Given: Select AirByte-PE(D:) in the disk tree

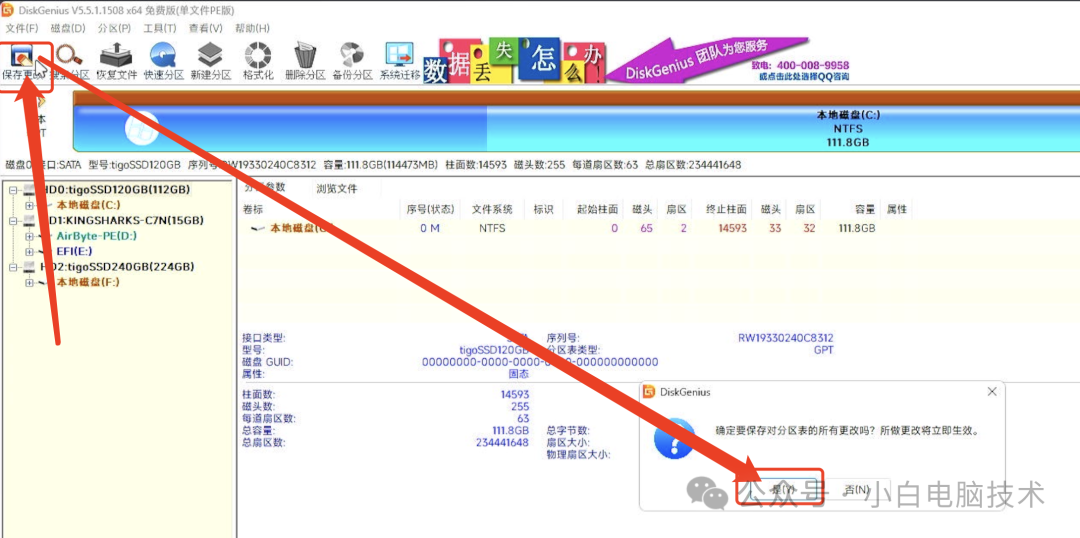Looking at the screenshot, I should coord(96,236).
